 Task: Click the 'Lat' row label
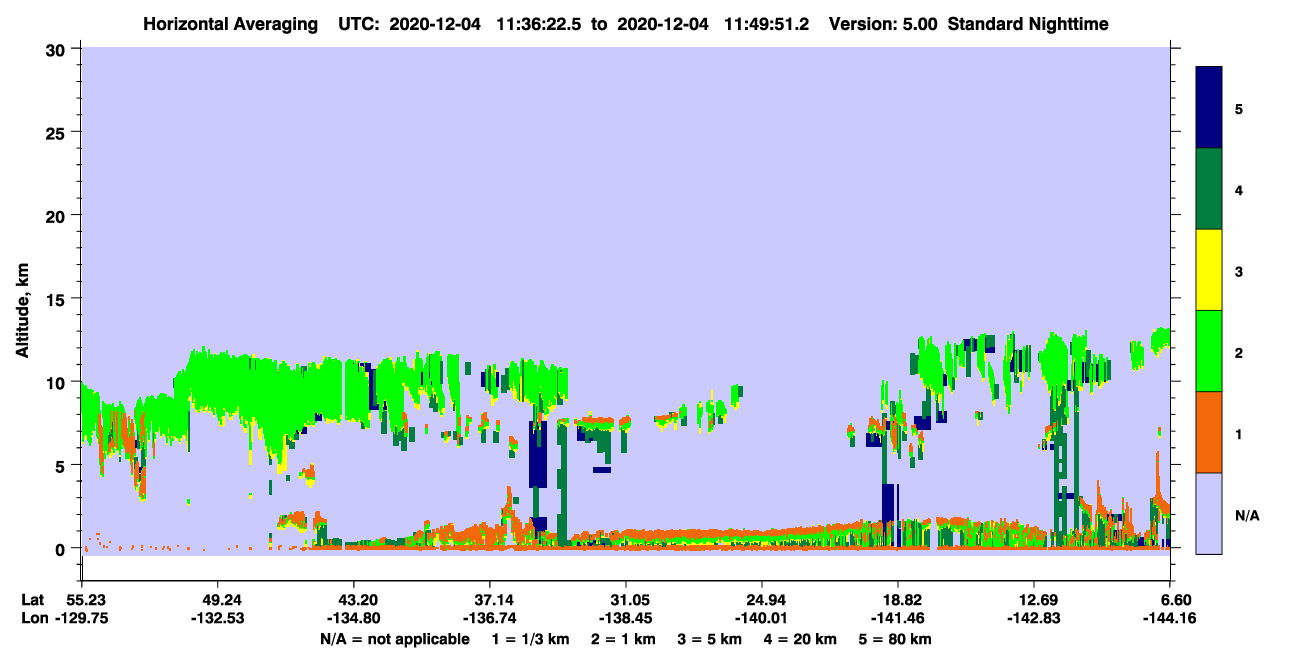coord(32,600)
